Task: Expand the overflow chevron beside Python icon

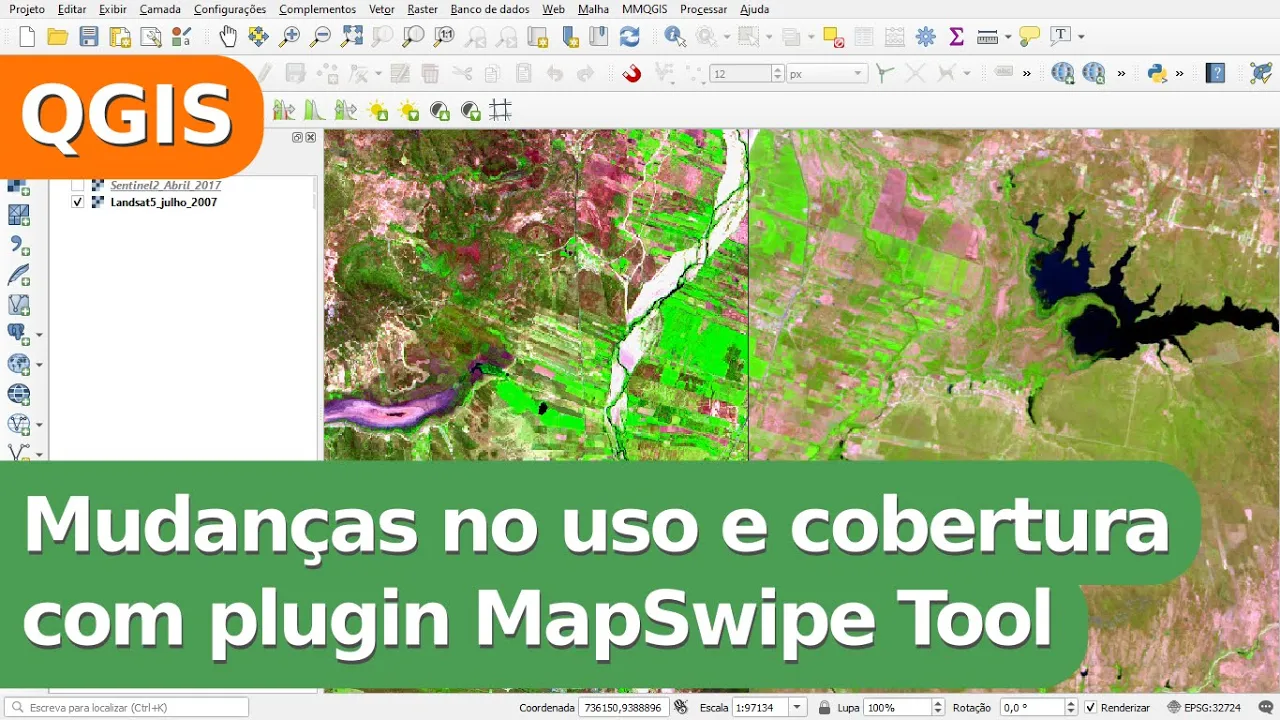Action: point(1180,73)
